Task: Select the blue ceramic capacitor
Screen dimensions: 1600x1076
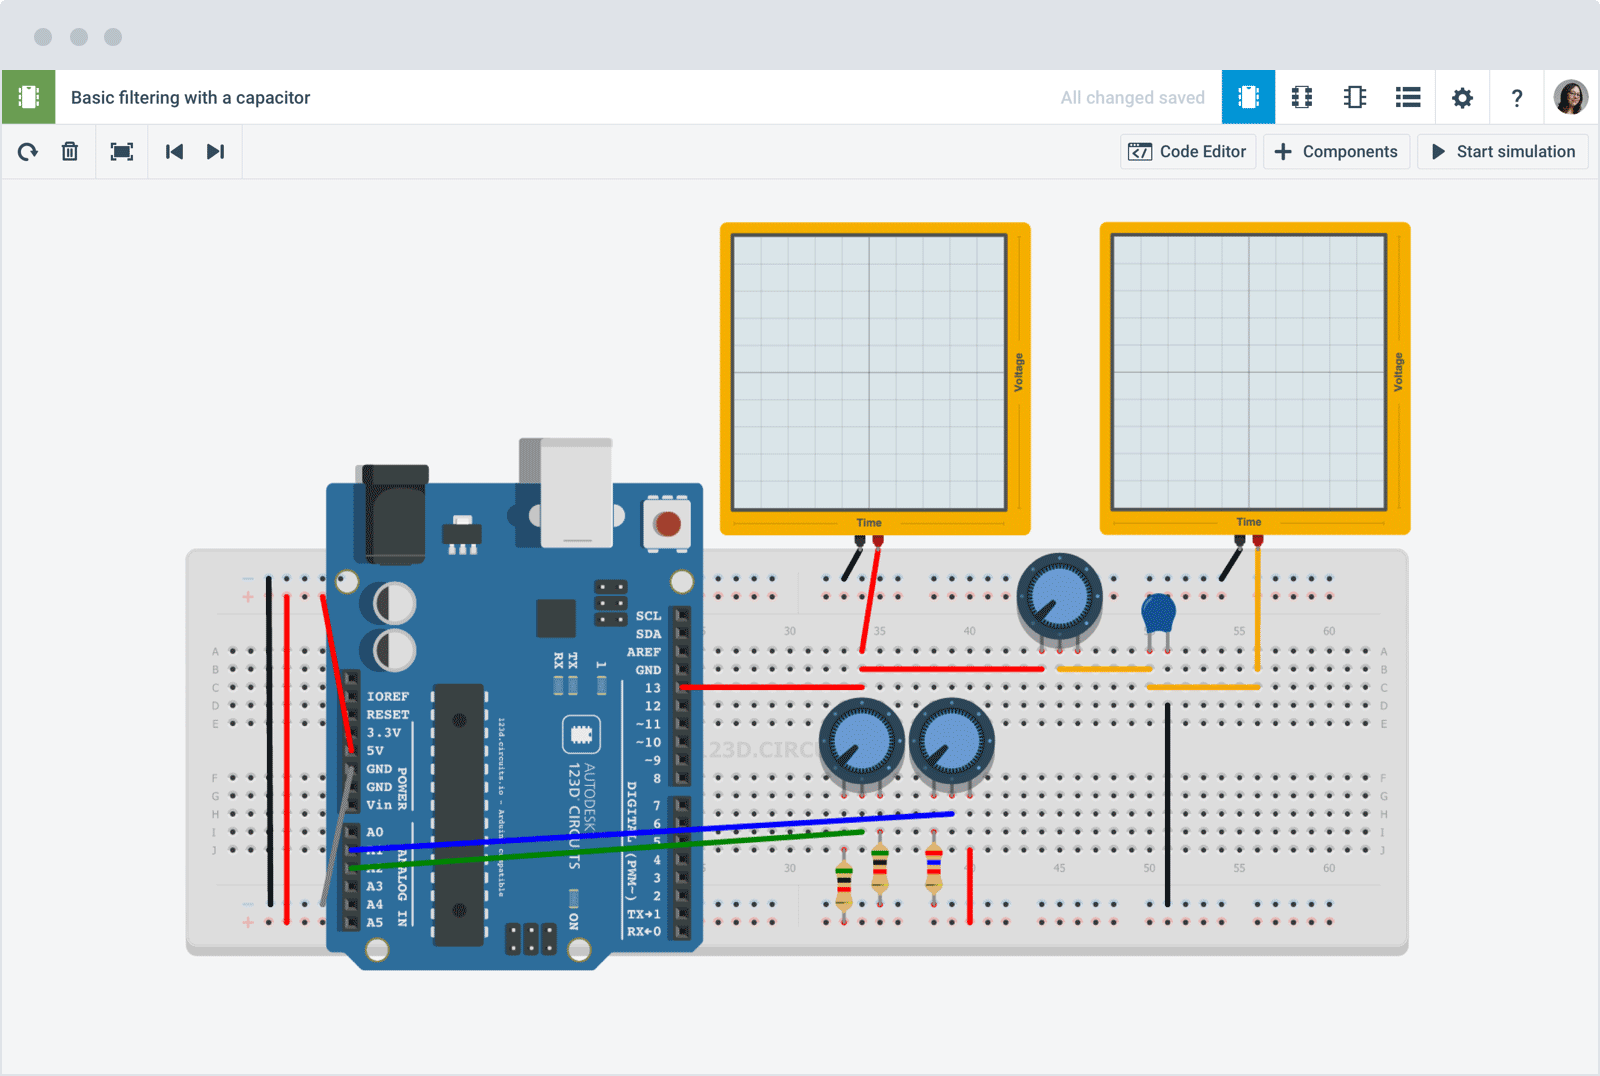Action: pos(1158,613)
